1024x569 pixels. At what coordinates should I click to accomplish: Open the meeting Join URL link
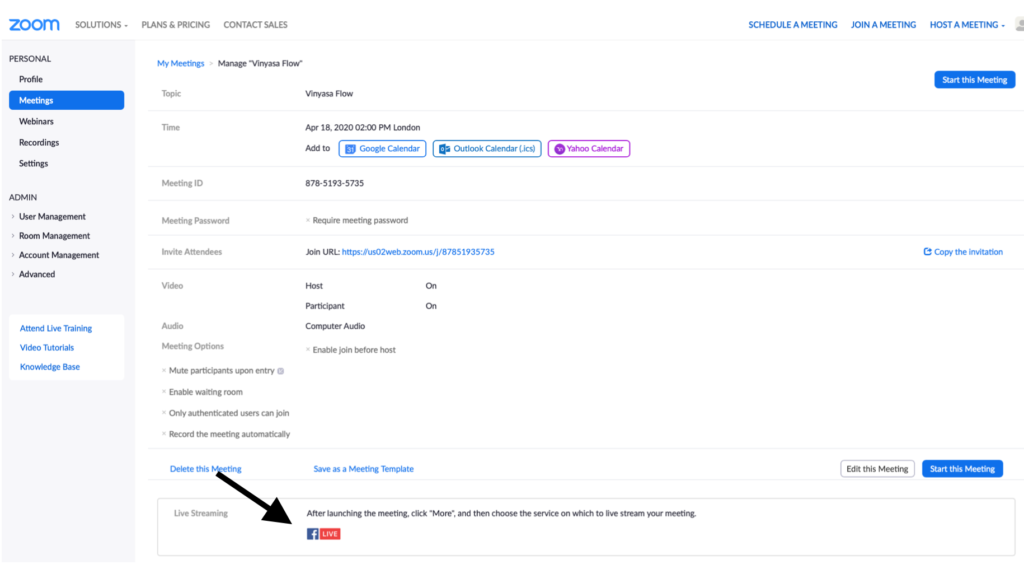pyautogui.click(x=418, y=252)
